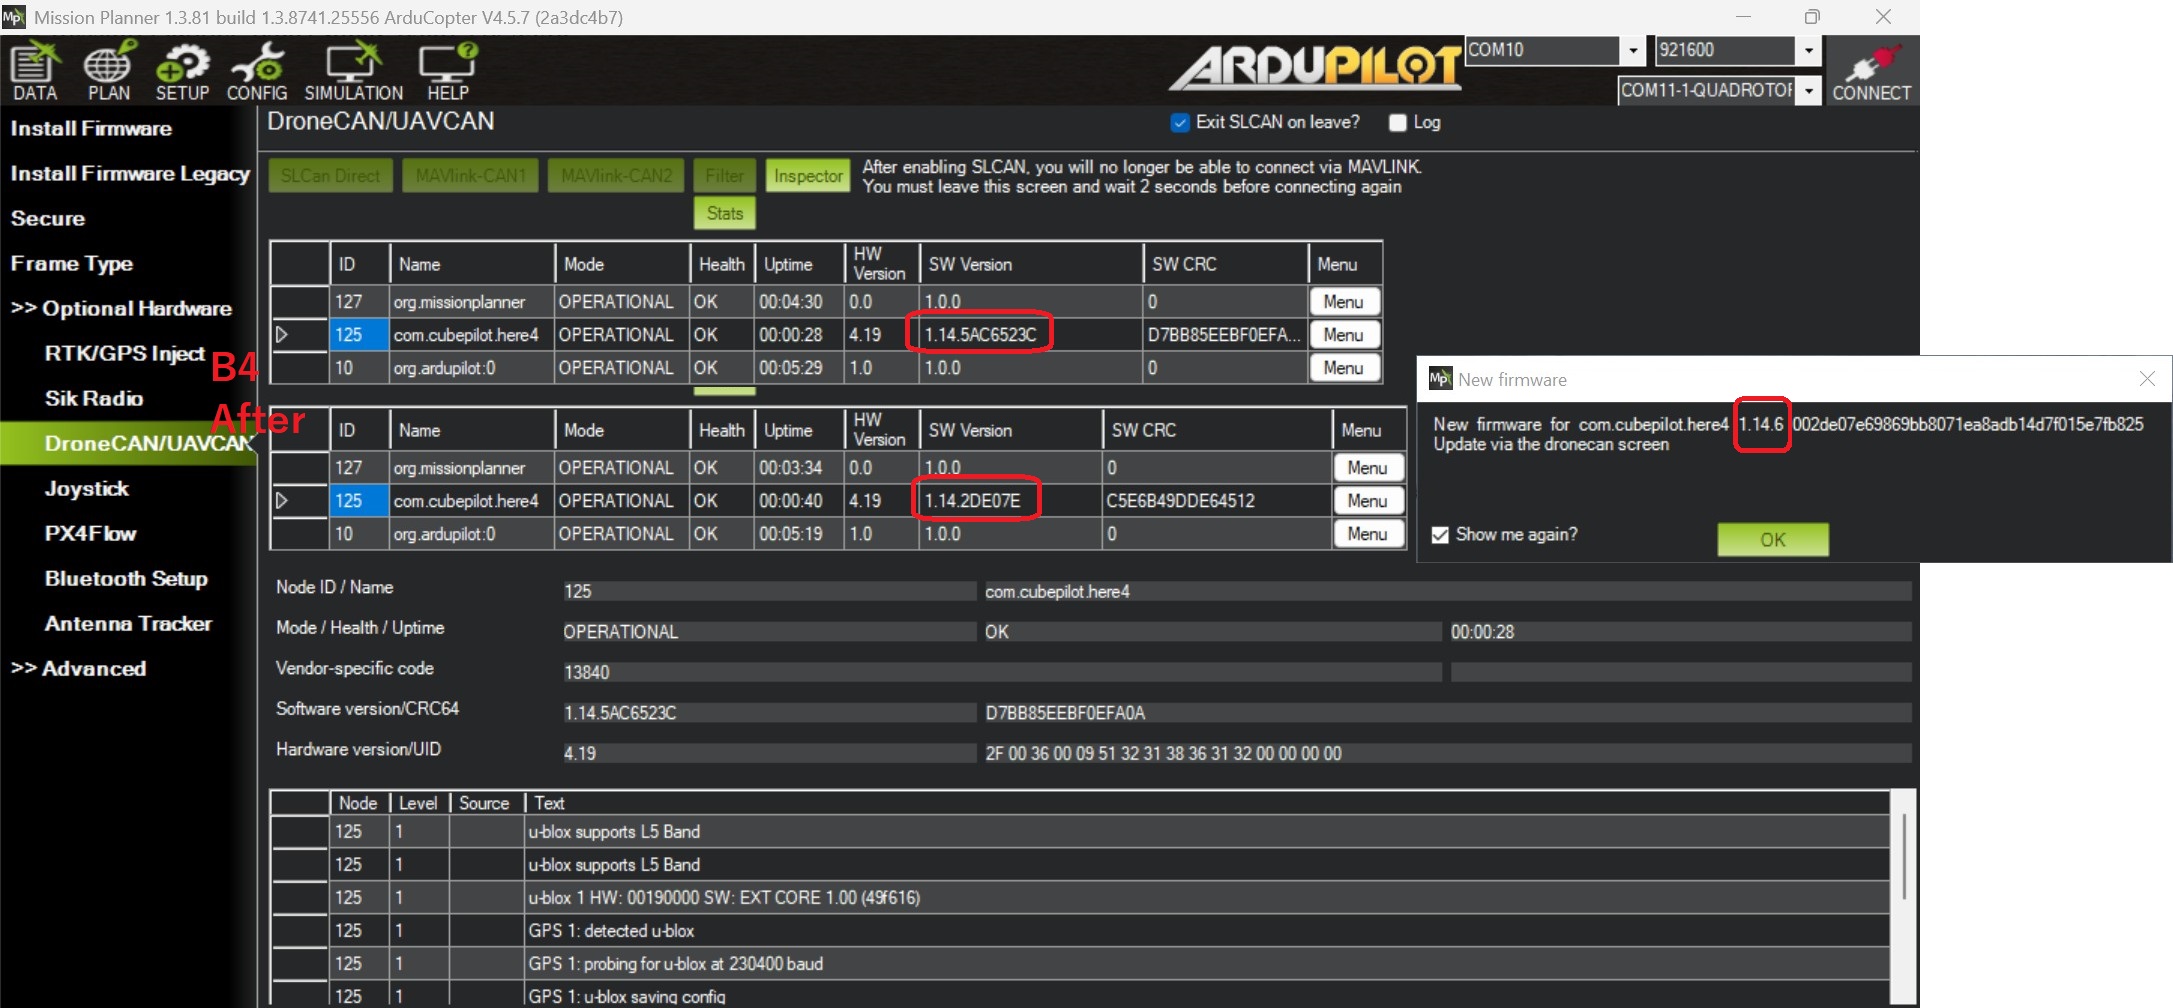Click the Level column header in log table
Viewport: 2173px width, 1008px height.
(x=419, y=803)
